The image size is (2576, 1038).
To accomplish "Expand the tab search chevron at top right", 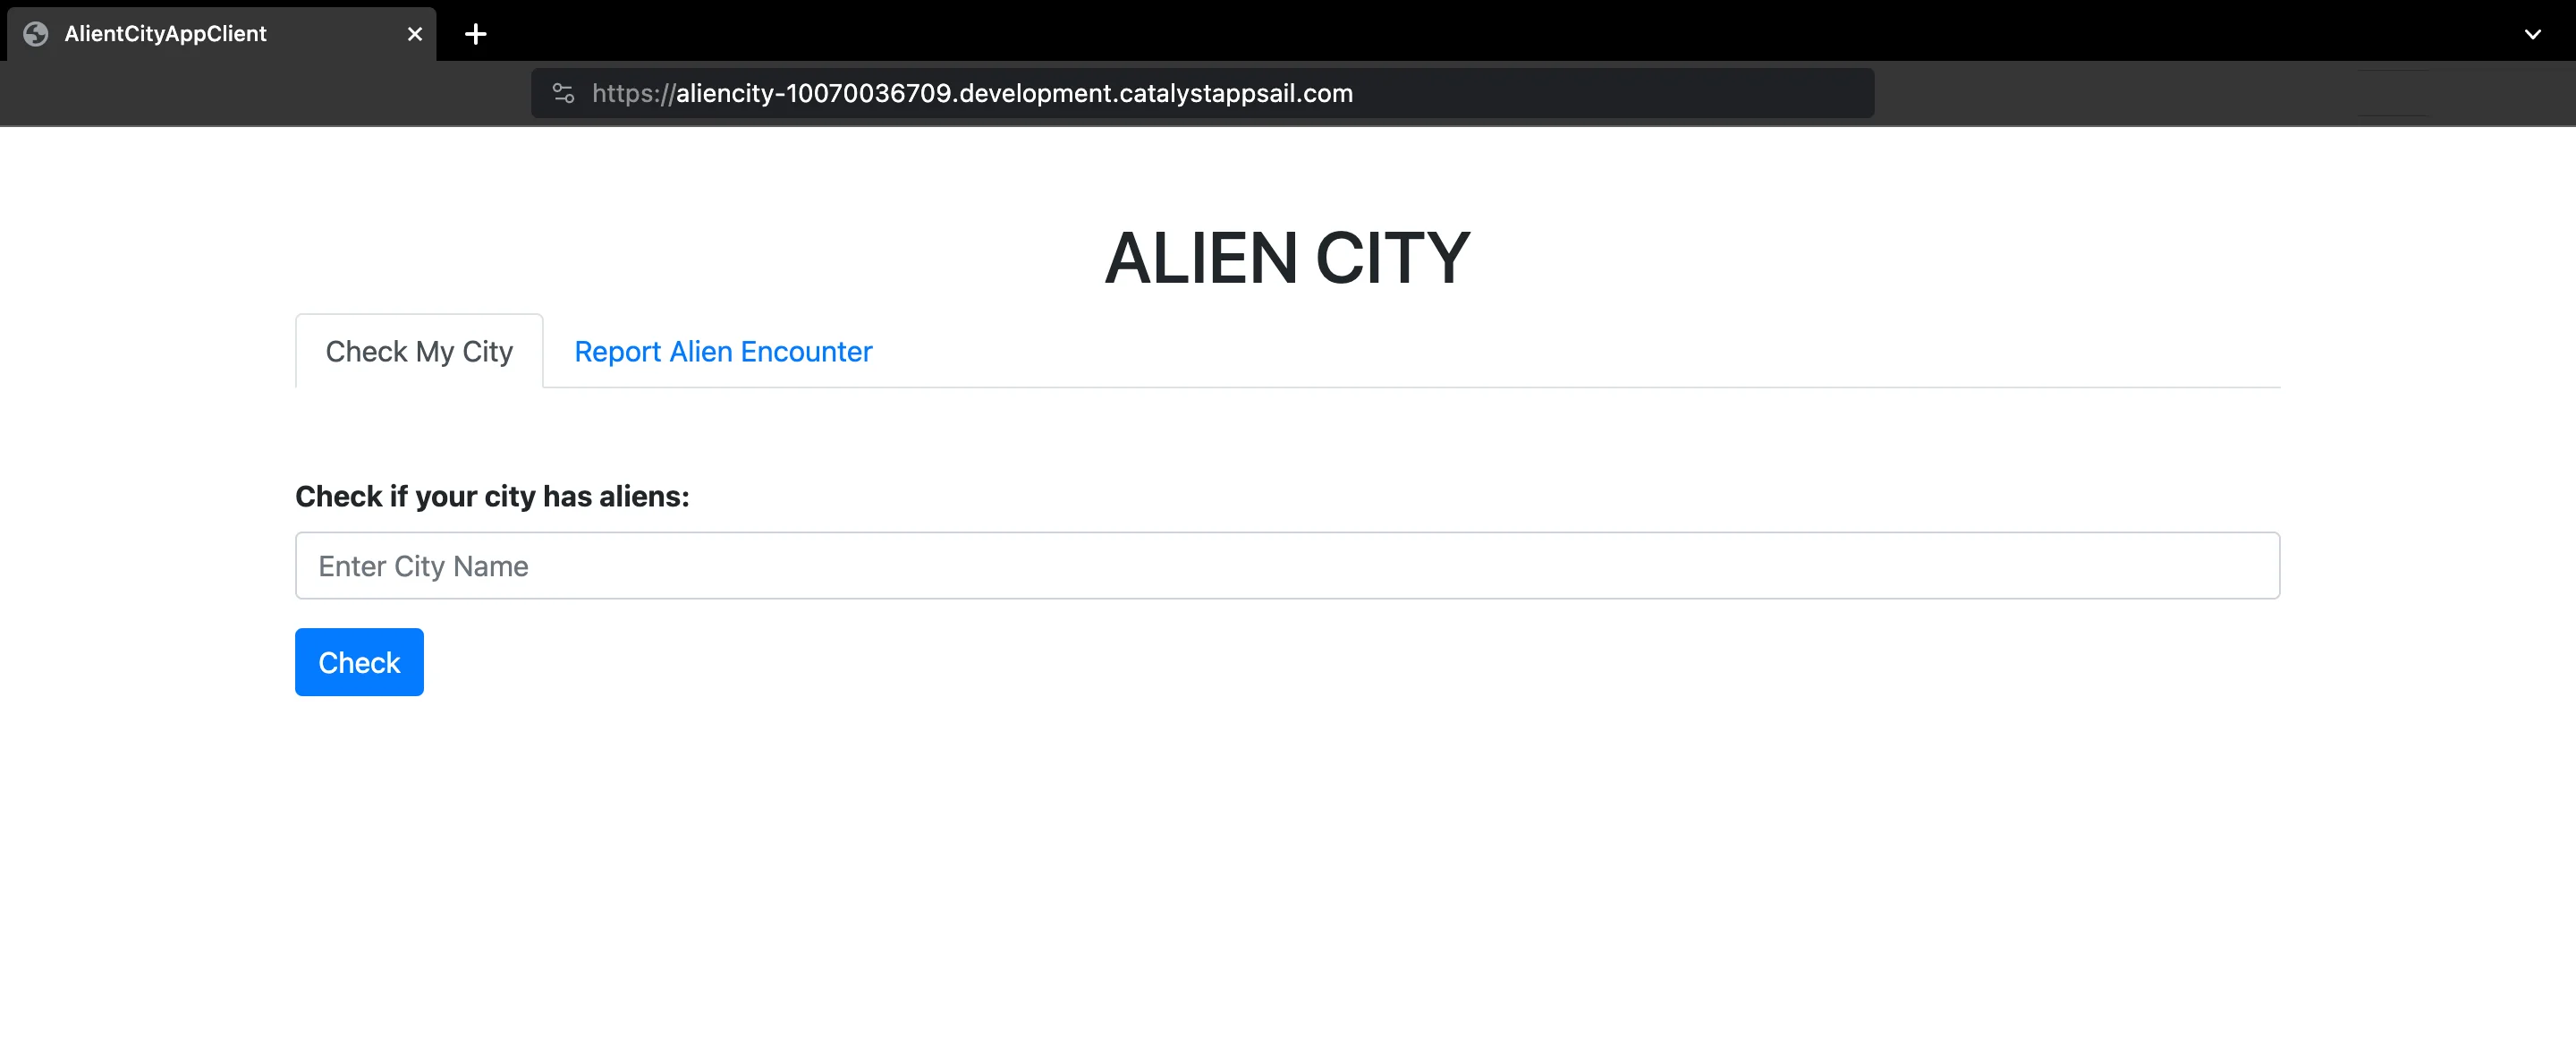I will [2532, 34].
